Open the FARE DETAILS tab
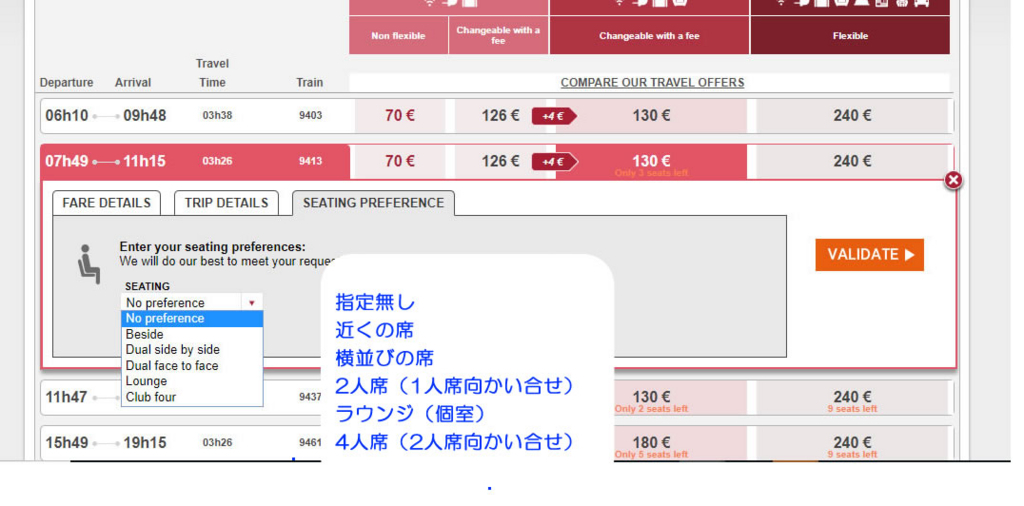The width and height of the screenshot is (1024, 506). [106, 203]
